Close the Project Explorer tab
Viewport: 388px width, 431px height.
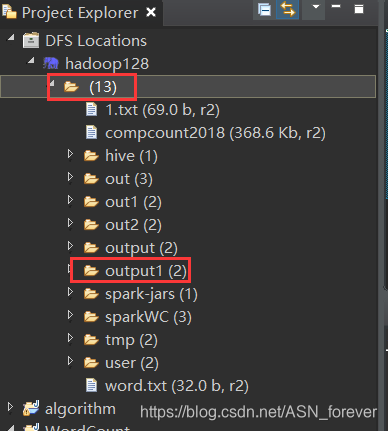tap(151, 13)
